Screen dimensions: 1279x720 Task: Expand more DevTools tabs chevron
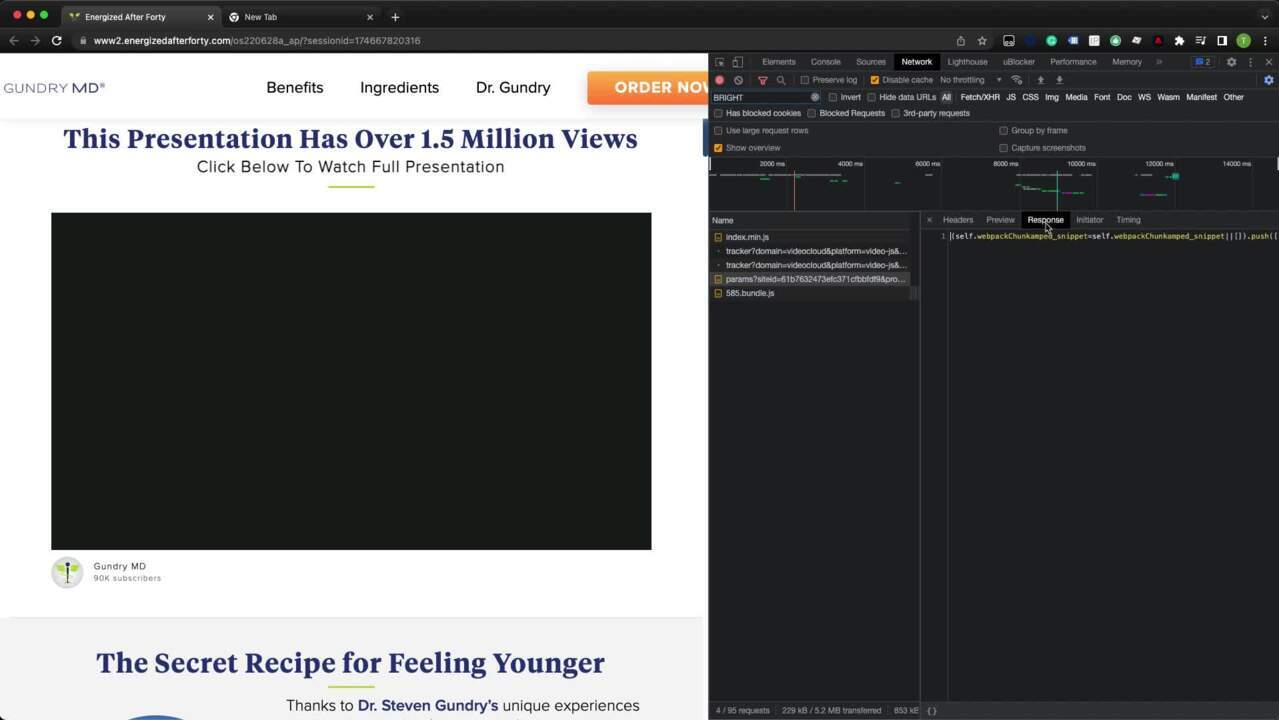pos(1159,62)
